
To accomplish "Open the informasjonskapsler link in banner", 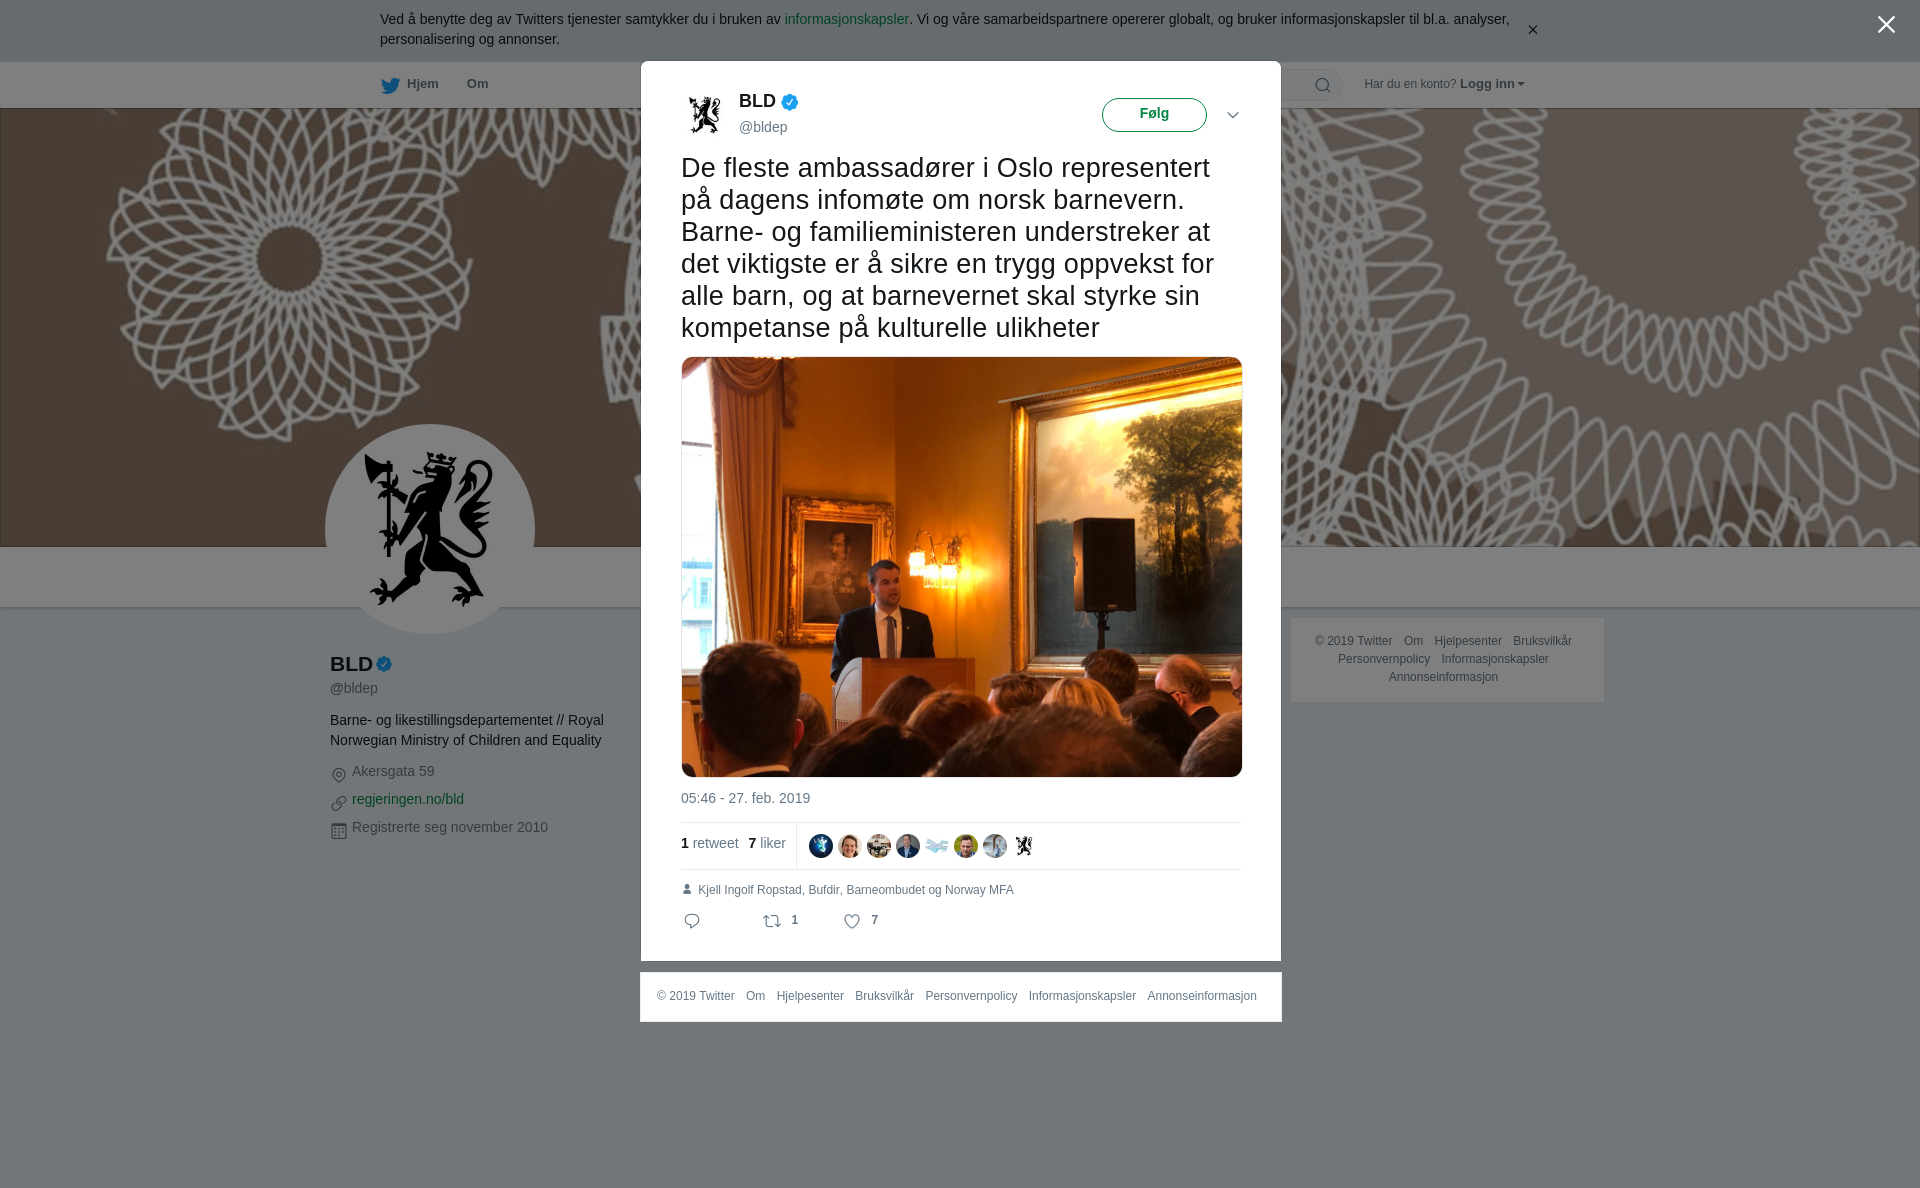I will coord(846,19).
